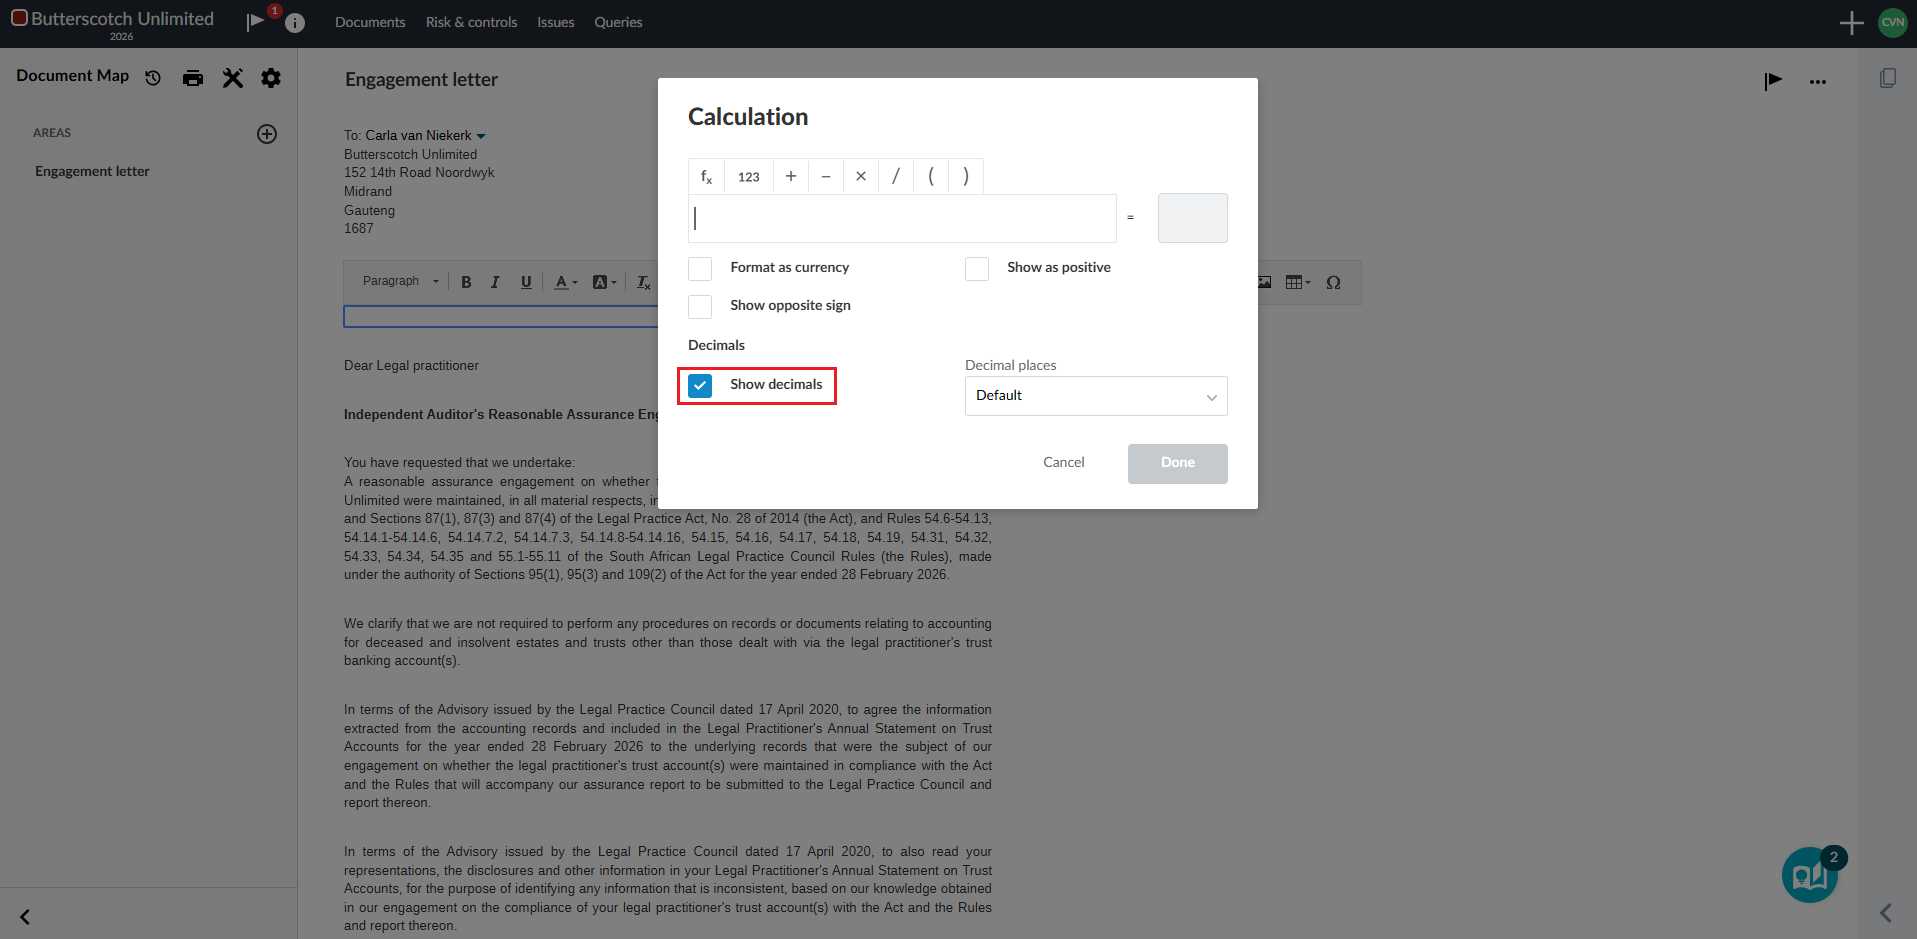Open the help guide chat bubble icon
The image size is (1917, 939).
[x=1809, y=876]
